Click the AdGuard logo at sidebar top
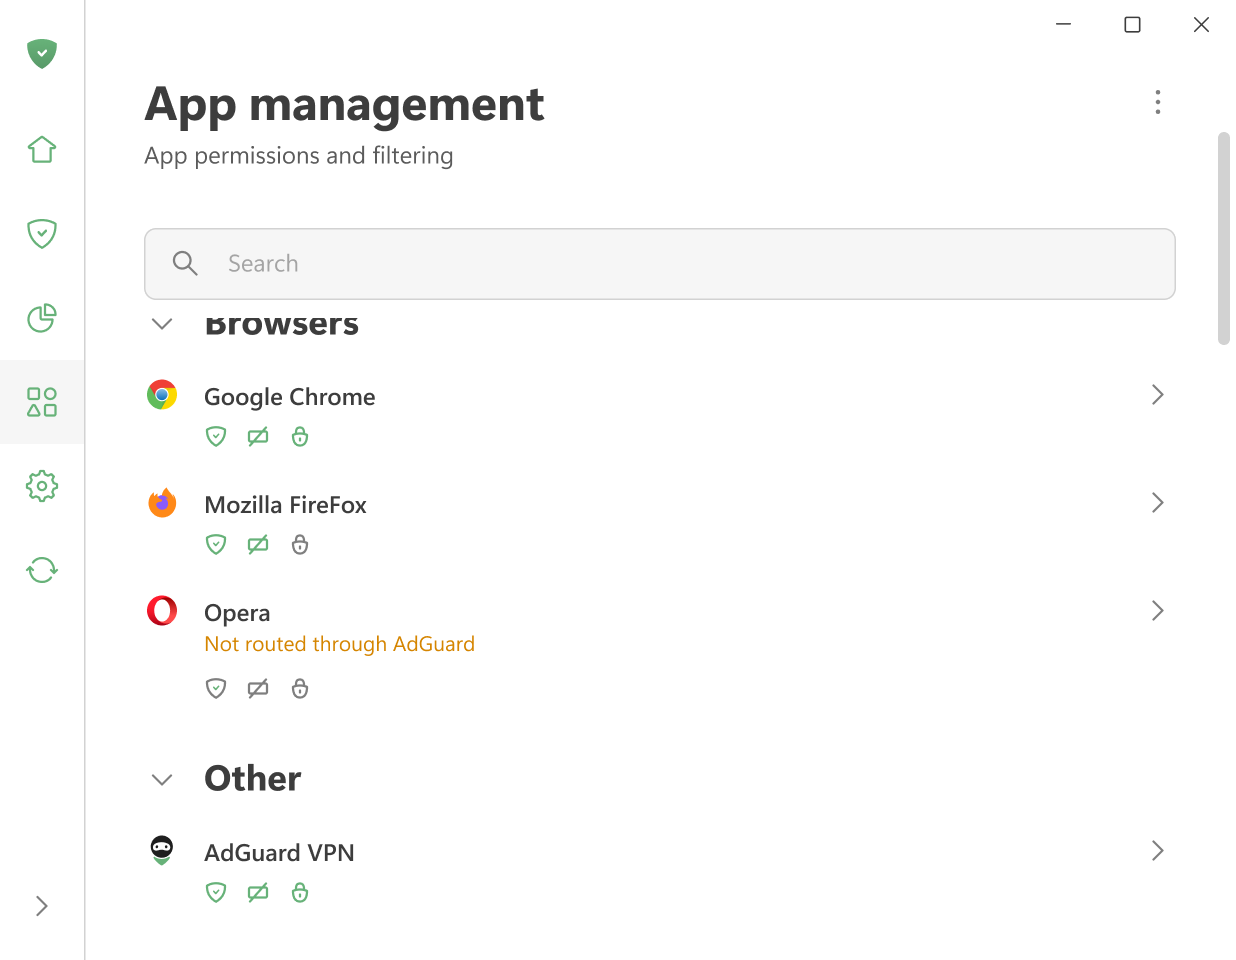 41,53
